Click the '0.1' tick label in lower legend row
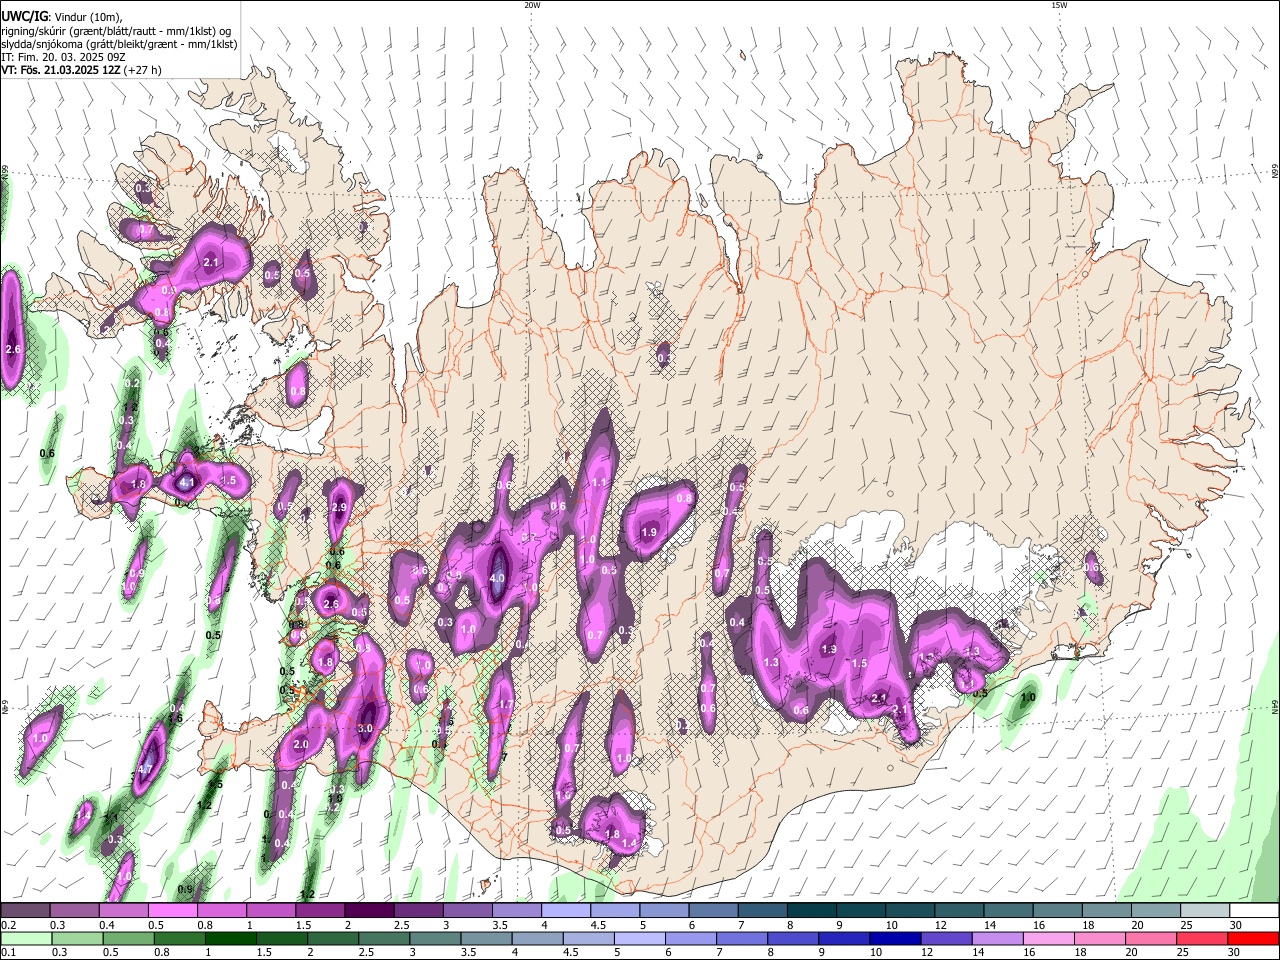This screenshot has height=960, width=1280. [x=8, y=953]
